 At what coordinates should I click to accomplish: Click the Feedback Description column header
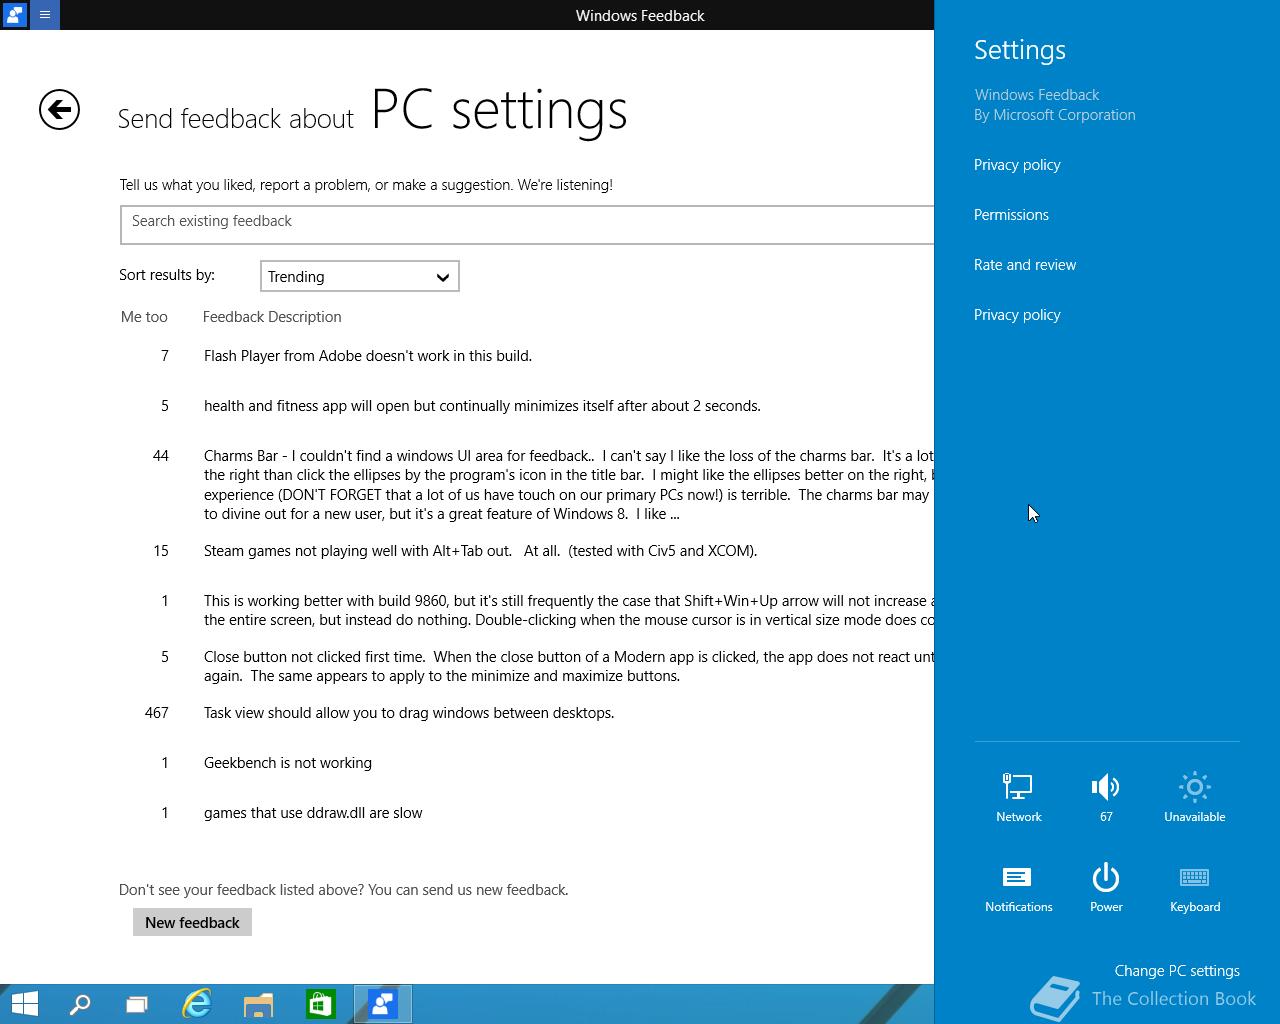272,317
